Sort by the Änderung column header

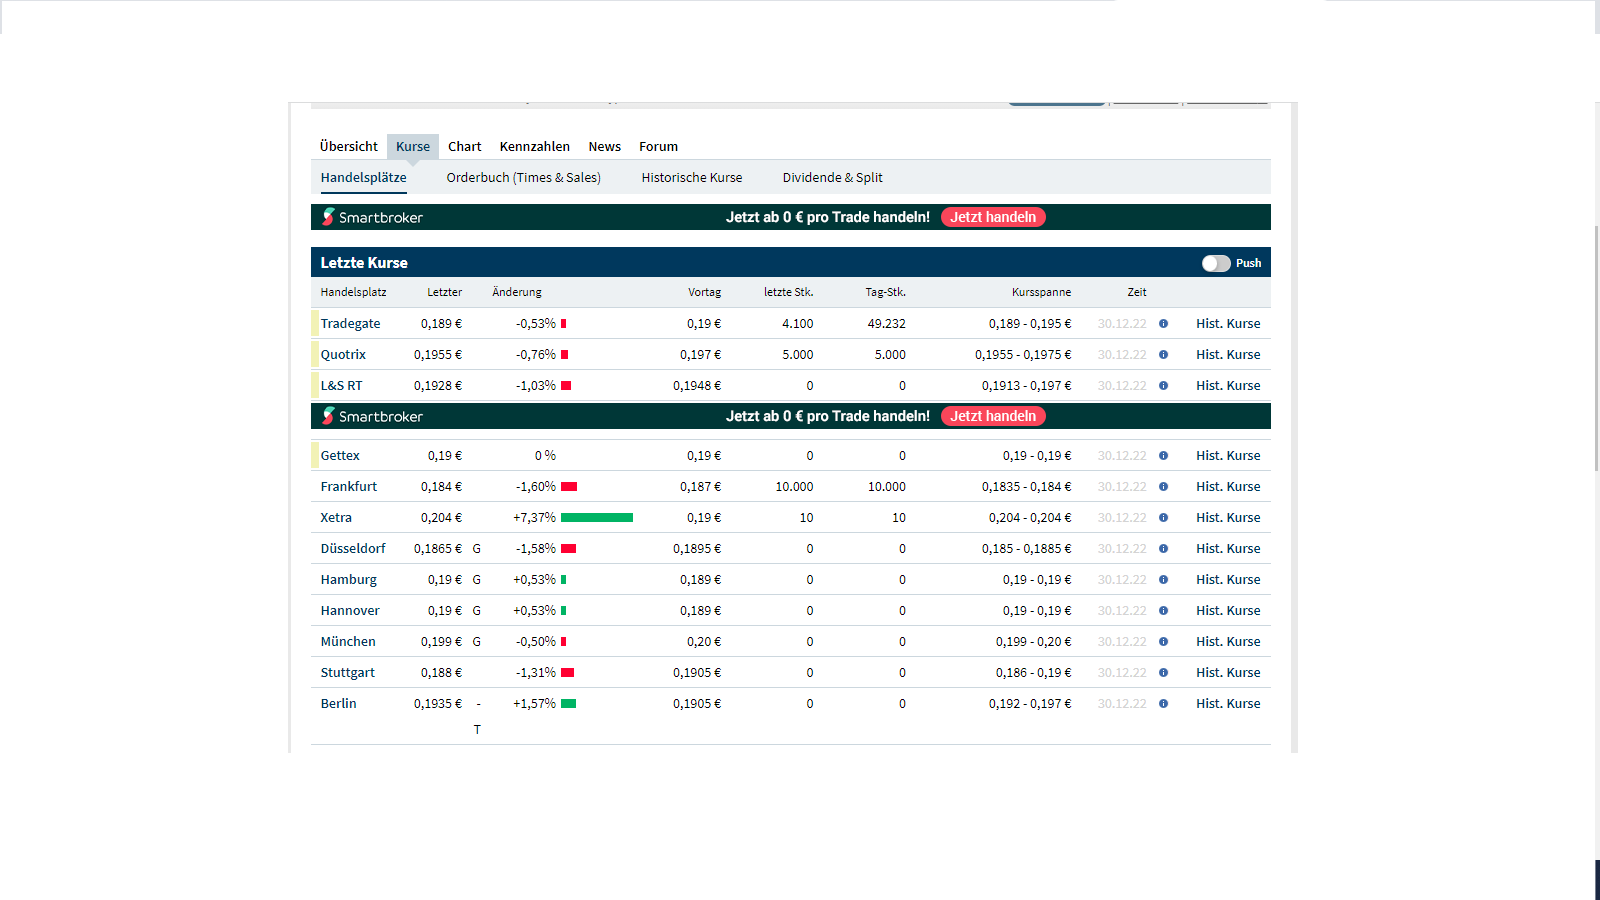[516, 293]
